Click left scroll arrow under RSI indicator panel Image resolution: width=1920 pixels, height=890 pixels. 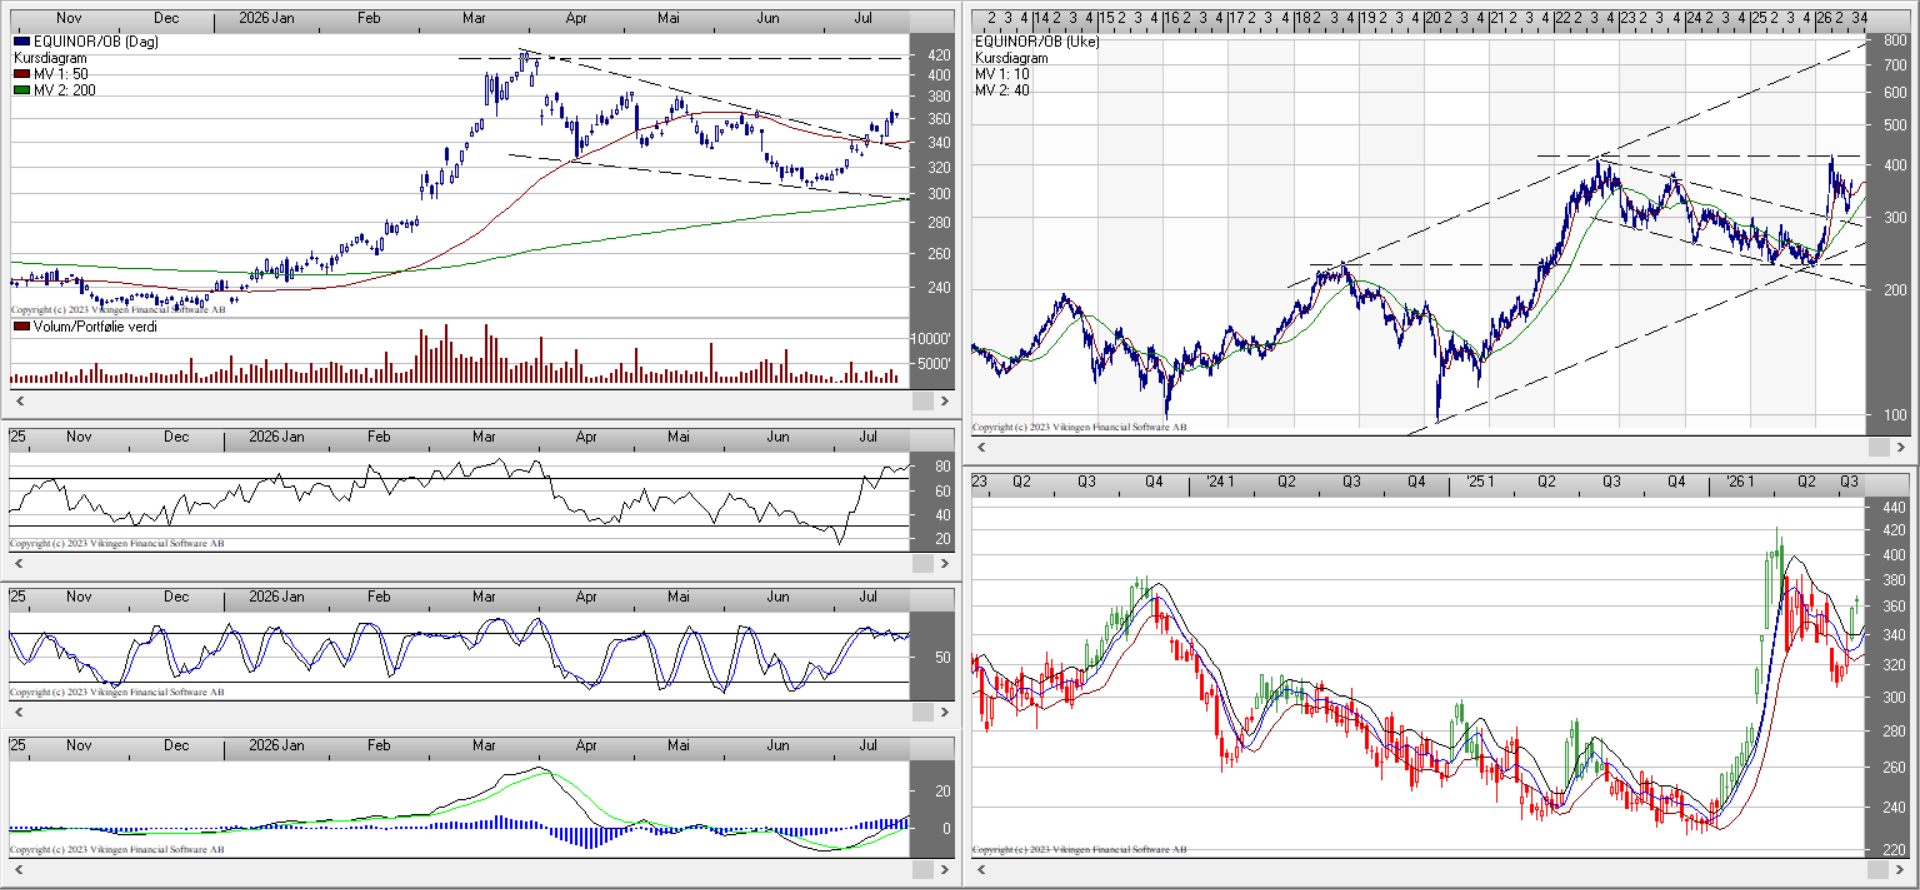(19, 564)
